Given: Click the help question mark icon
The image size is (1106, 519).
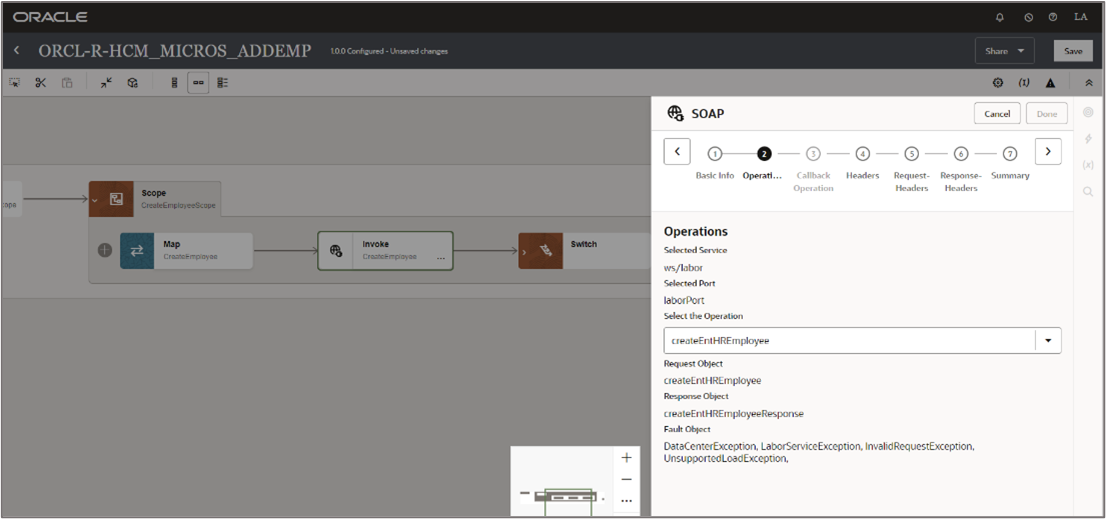Looking at the screenshot, I should tap(1053, 17).
